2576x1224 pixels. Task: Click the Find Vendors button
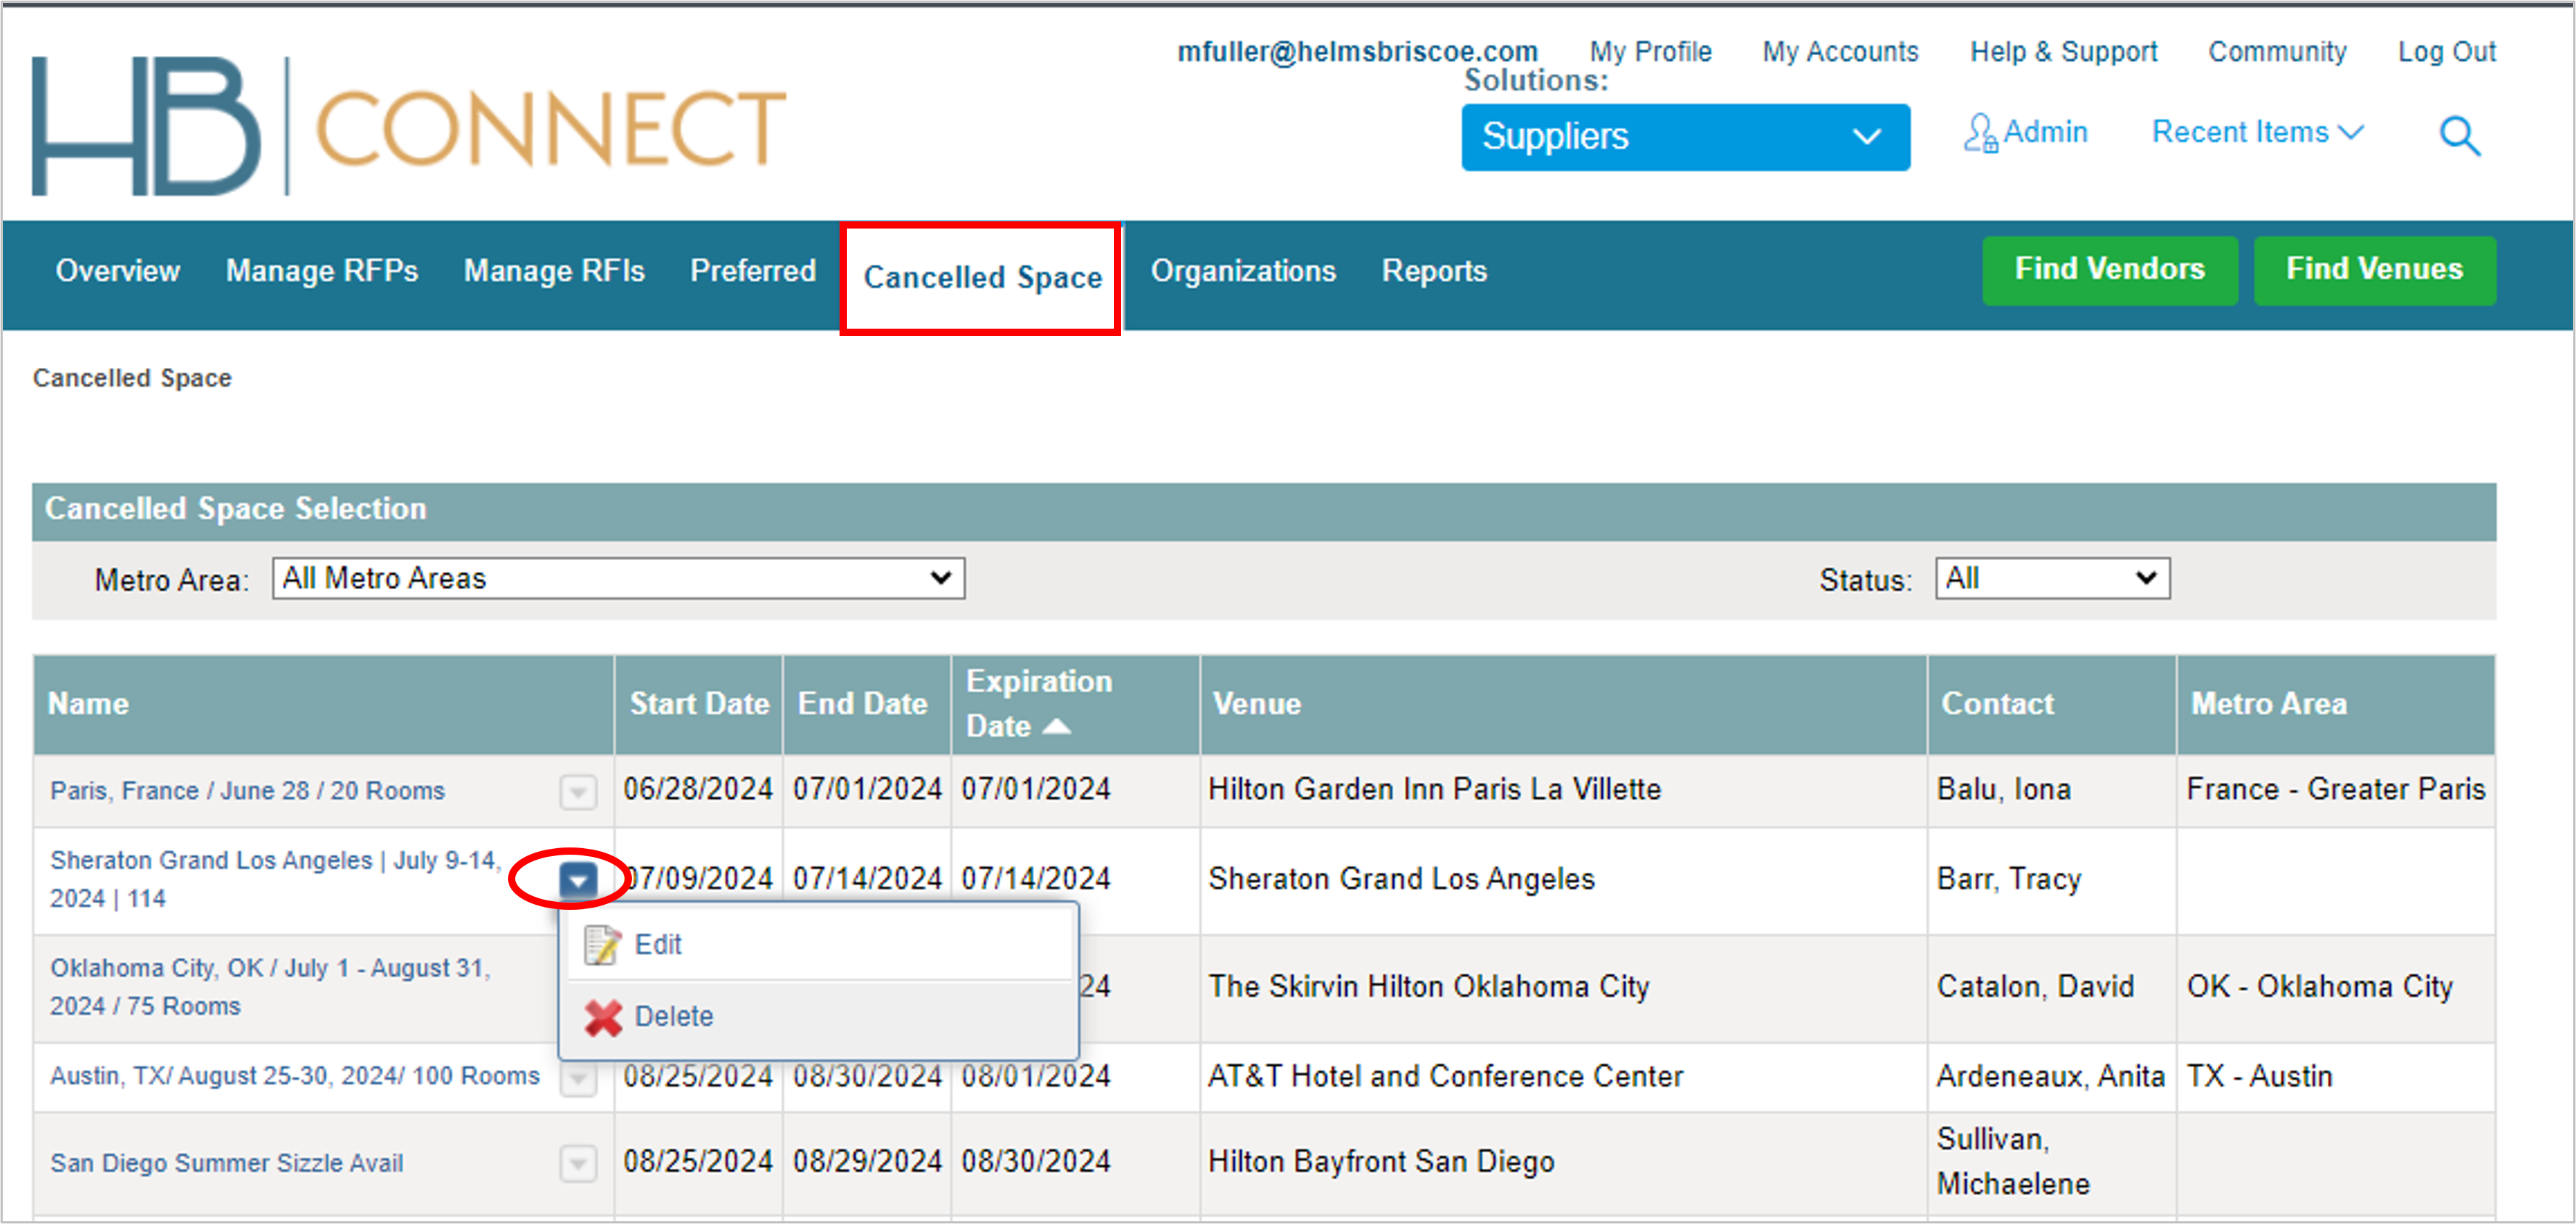(2109, 269)
